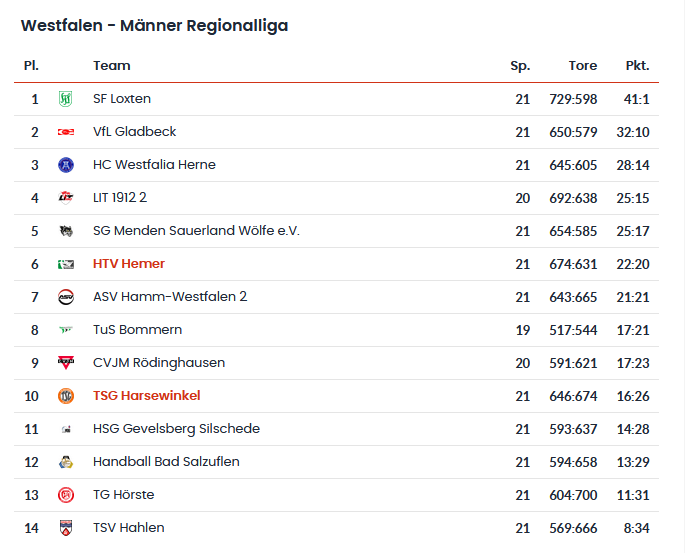Open the HTV Hemer team link
685x553 pixels.
click(x=129, y=264)
